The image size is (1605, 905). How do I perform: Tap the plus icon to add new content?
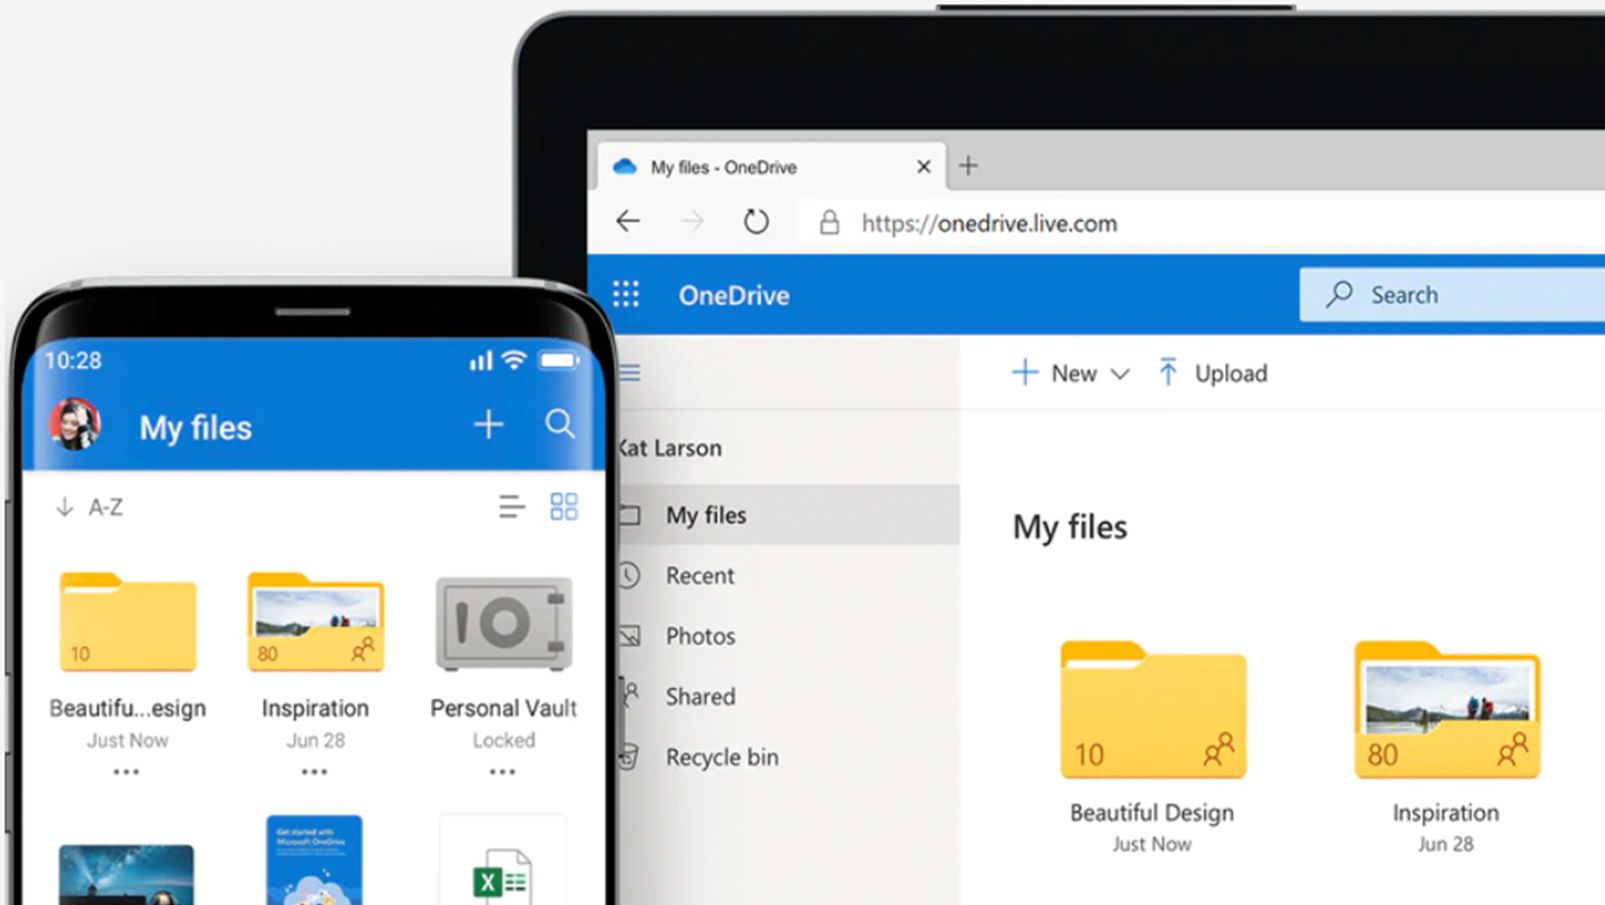coord(488,424)
